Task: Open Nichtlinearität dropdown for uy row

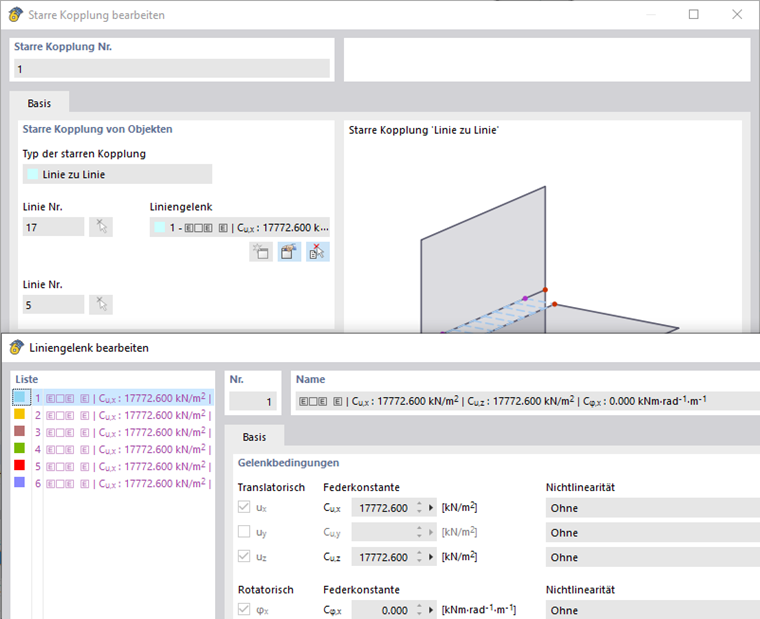Action: click(x=652, y=533)
